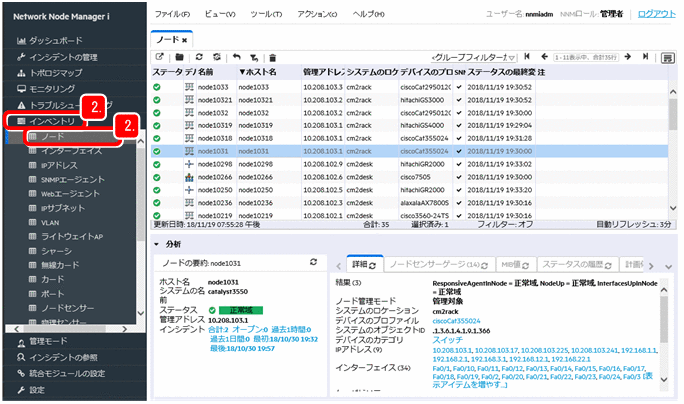
Task: Toggle the checkmark in the node10319 row
Action: tap(458, 124)
